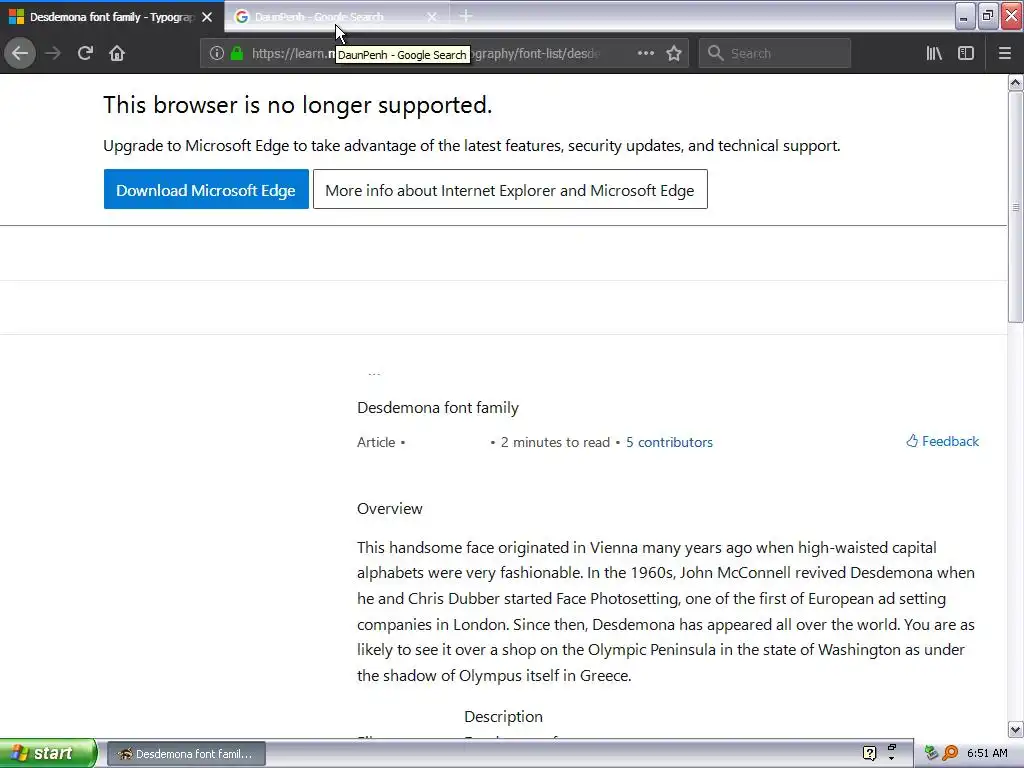1024x768 pixels.
Task: Close the Desdemona font family tab
Action: click(x=207, y=17)
